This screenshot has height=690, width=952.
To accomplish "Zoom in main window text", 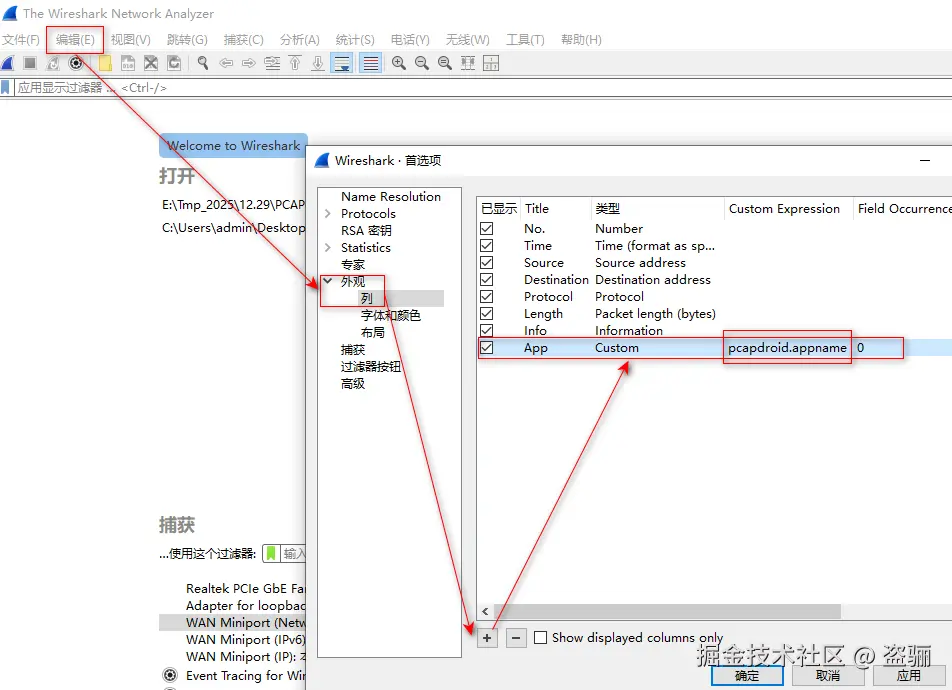I will click(x=399, y=63).
